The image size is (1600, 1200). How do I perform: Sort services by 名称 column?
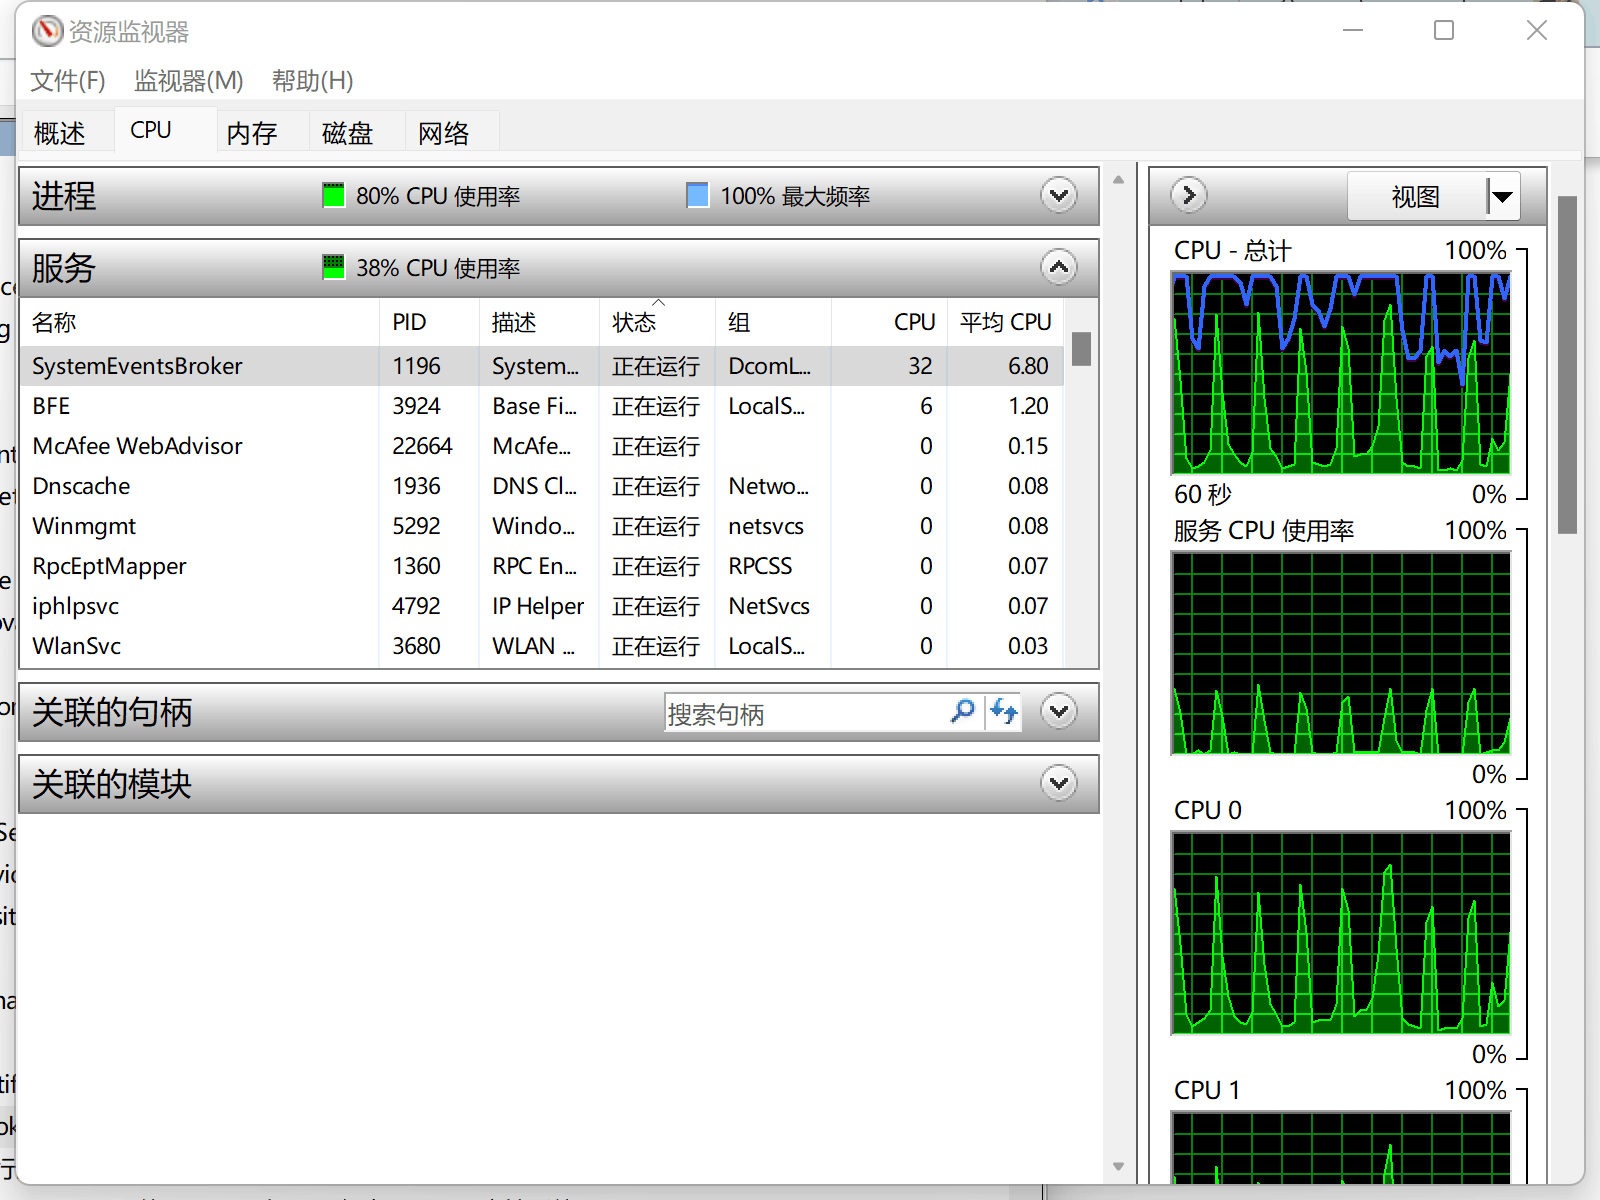tap(200, 322)
